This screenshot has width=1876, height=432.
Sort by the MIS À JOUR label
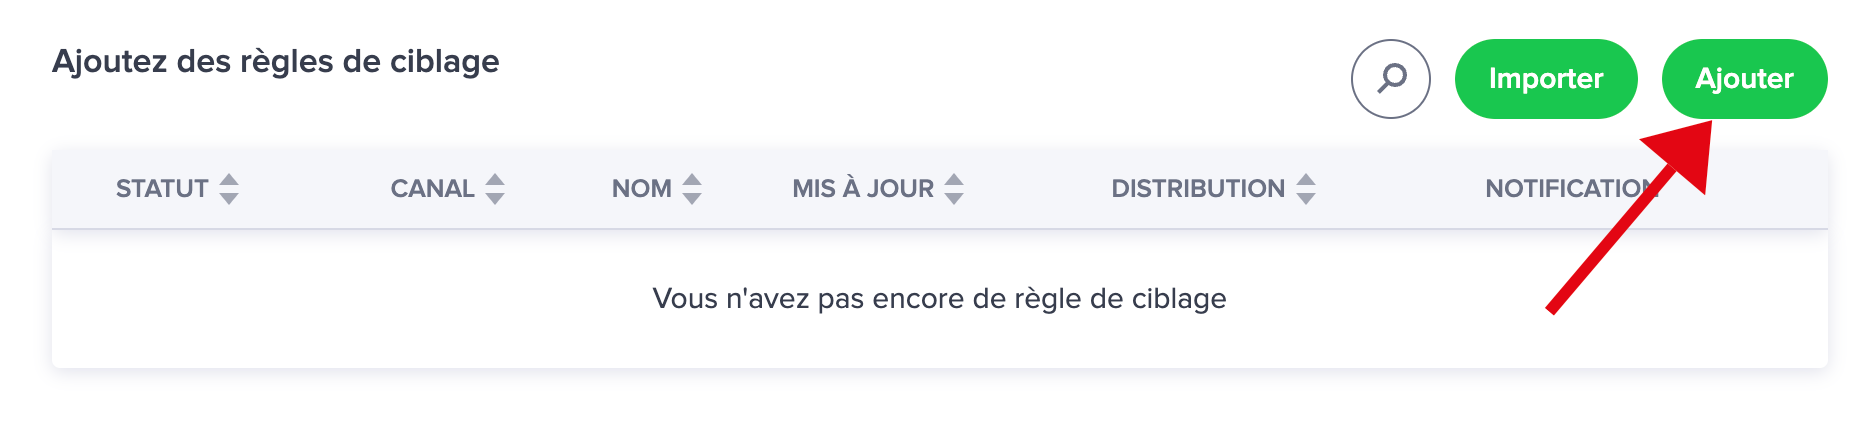[x=863, y=188]
